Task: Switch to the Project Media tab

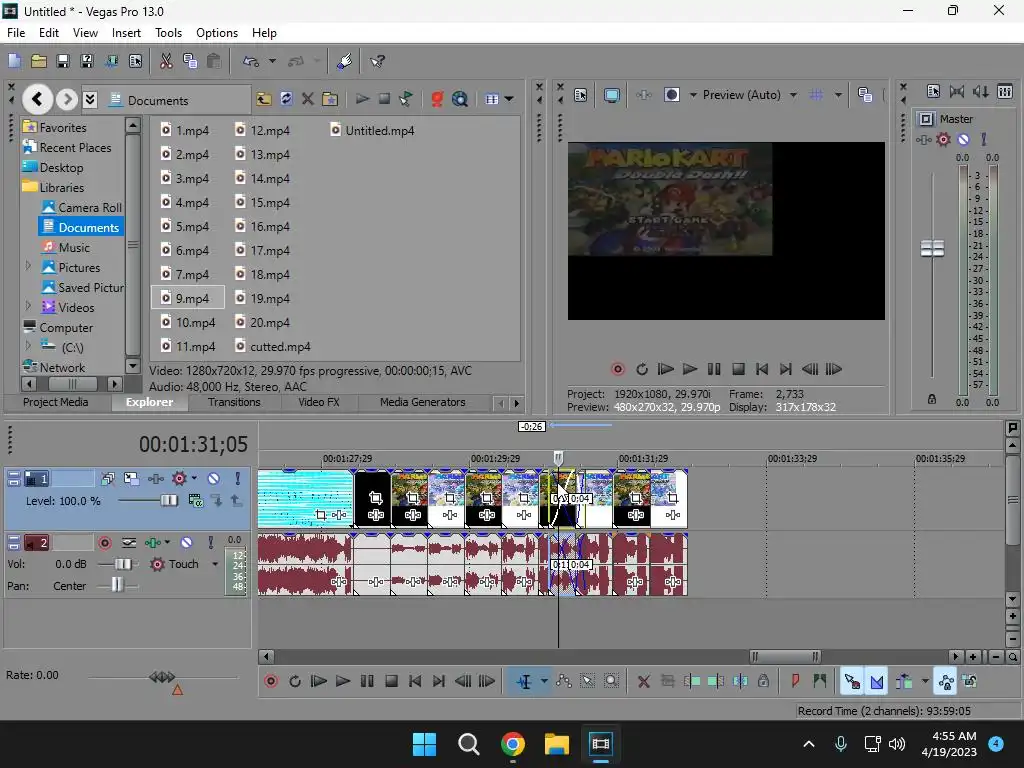Action: (56, 402)
